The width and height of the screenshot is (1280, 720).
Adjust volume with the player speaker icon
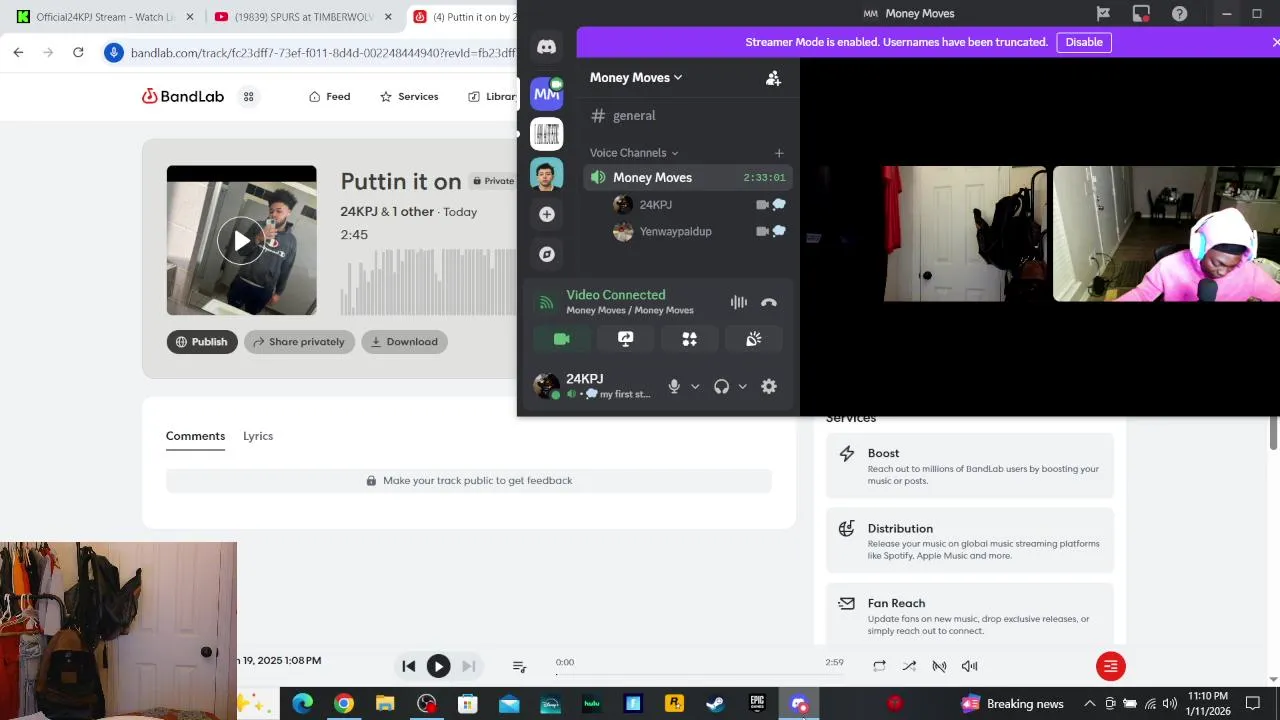(969, 666)
